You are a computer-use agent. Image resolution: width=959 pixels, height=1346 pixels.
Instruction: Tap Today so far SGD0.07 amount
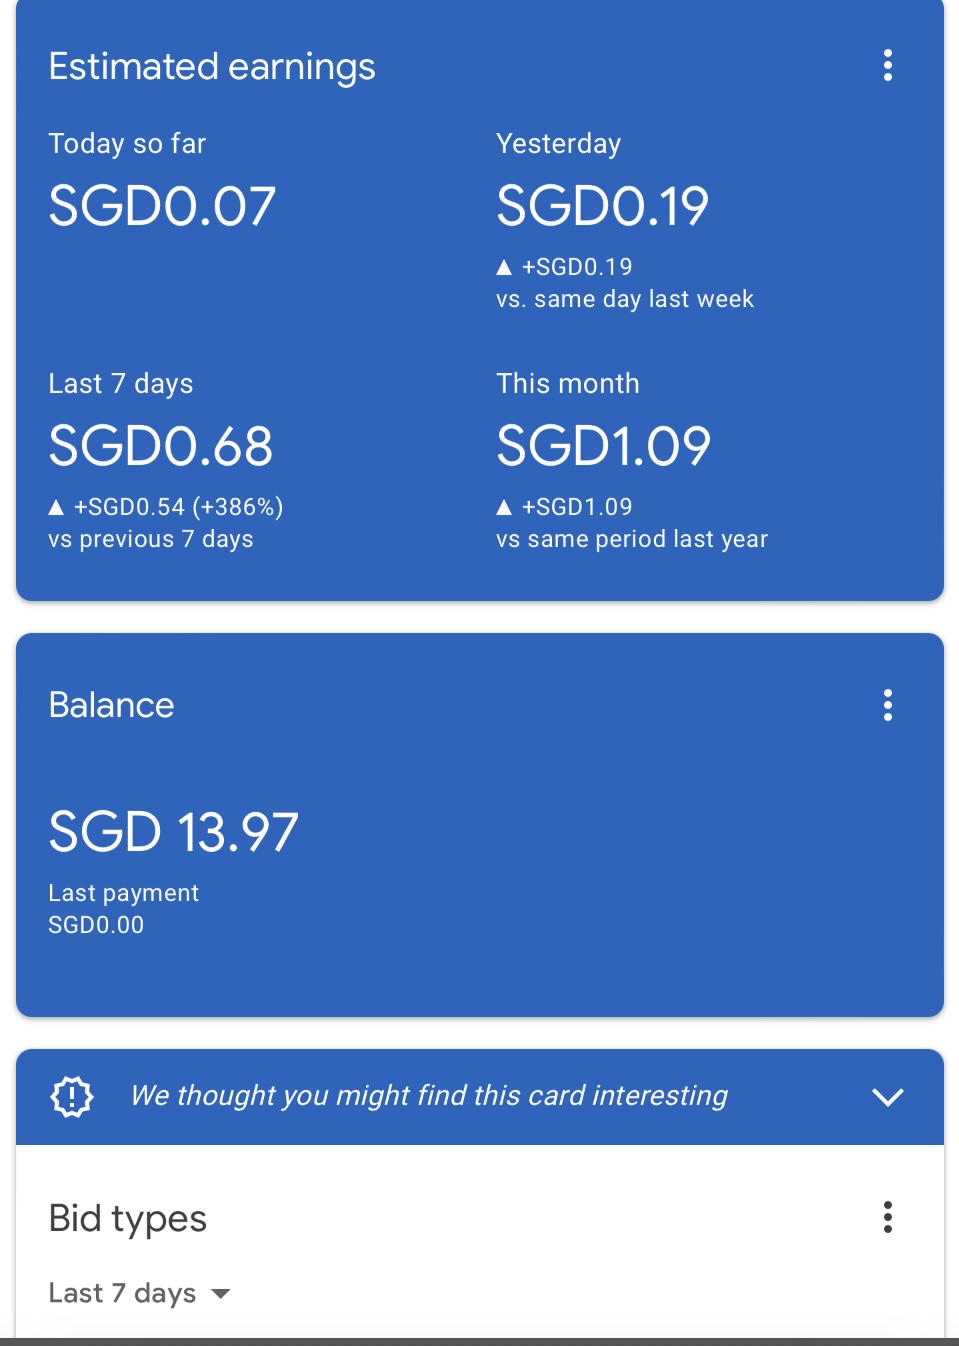tap(162, 206)
